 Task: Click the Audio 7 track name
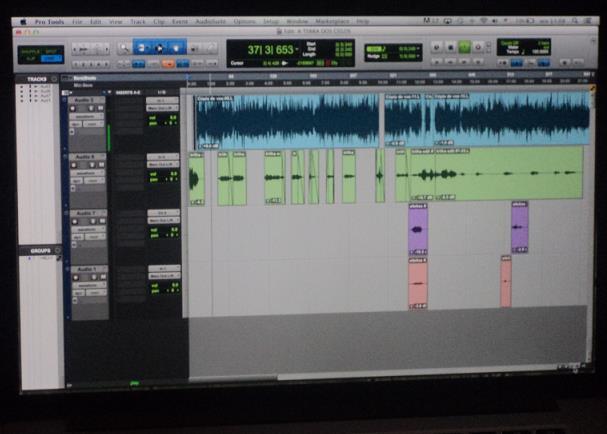click(x=88, y=213)
